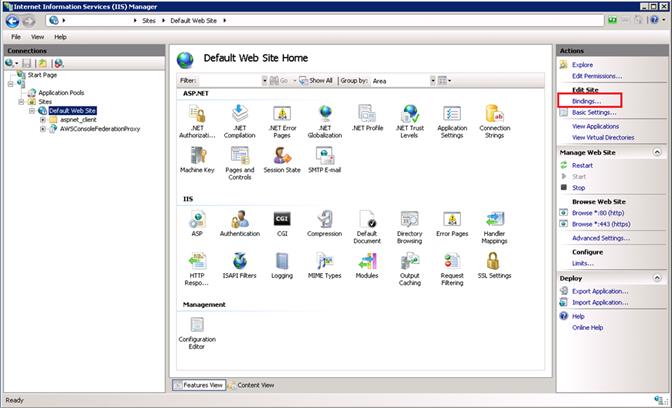Open the .NET Authorization Rules feature

click(197, 121)
